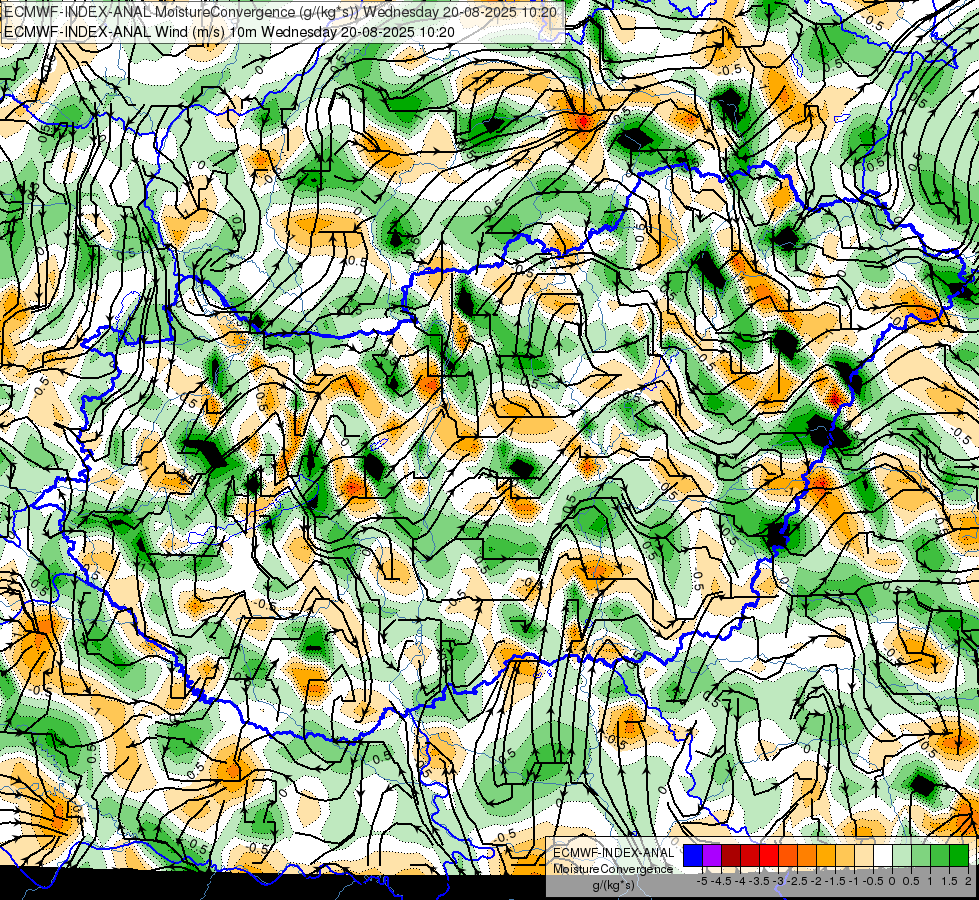Click the -0.5 tick label in the legend scale
This screenshot has height=900, width=979.
pos(873,881)
